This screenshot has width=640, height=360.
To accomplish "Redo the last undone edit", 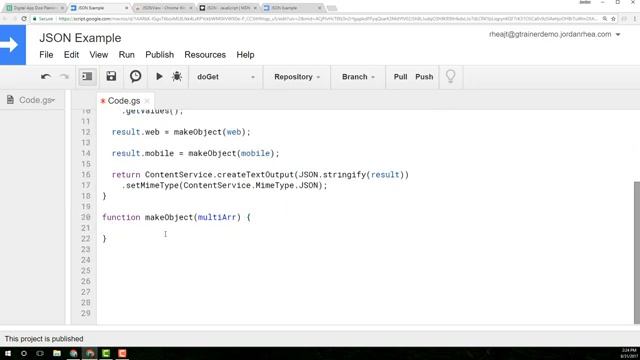I will tap(64, 77).
